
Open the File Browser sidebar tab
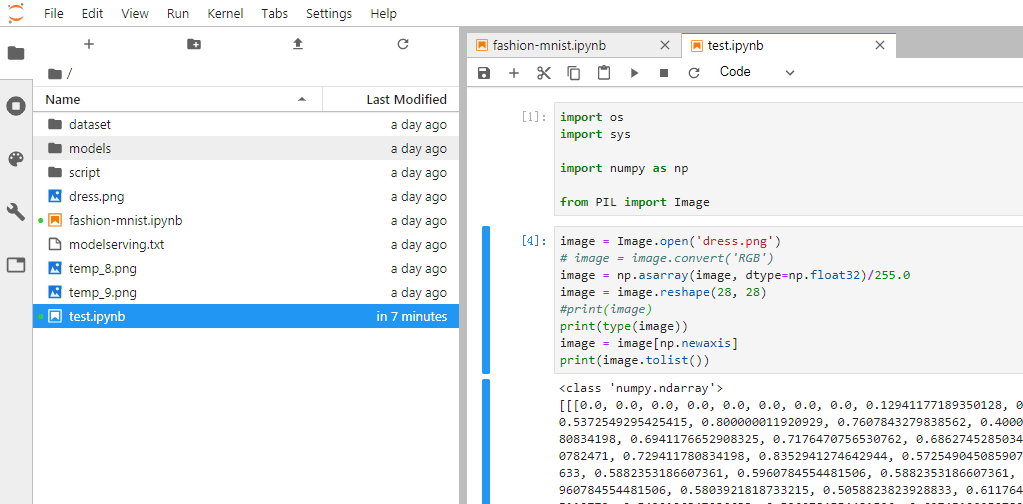(x=16, y=53)
